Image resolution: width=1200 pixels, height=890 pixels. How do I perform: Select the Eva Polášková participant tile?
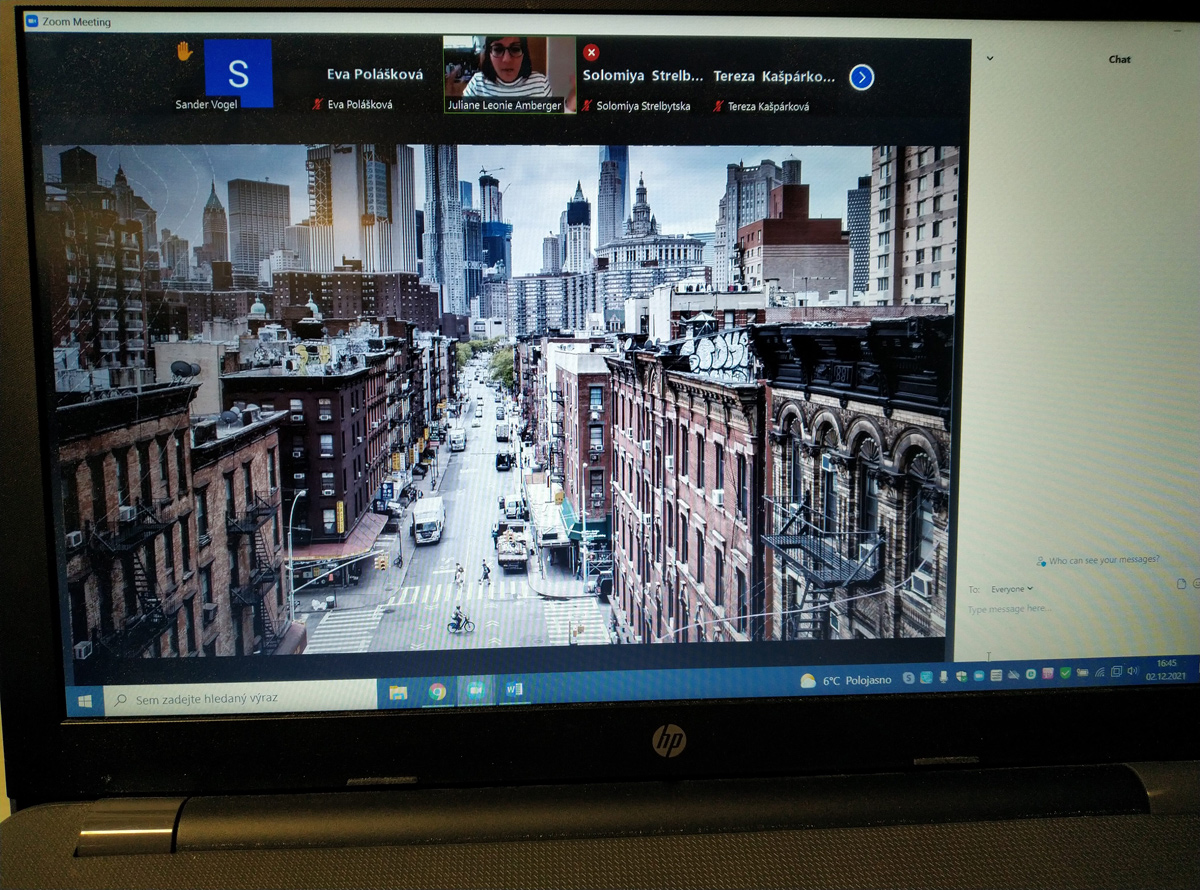[375, 75]
